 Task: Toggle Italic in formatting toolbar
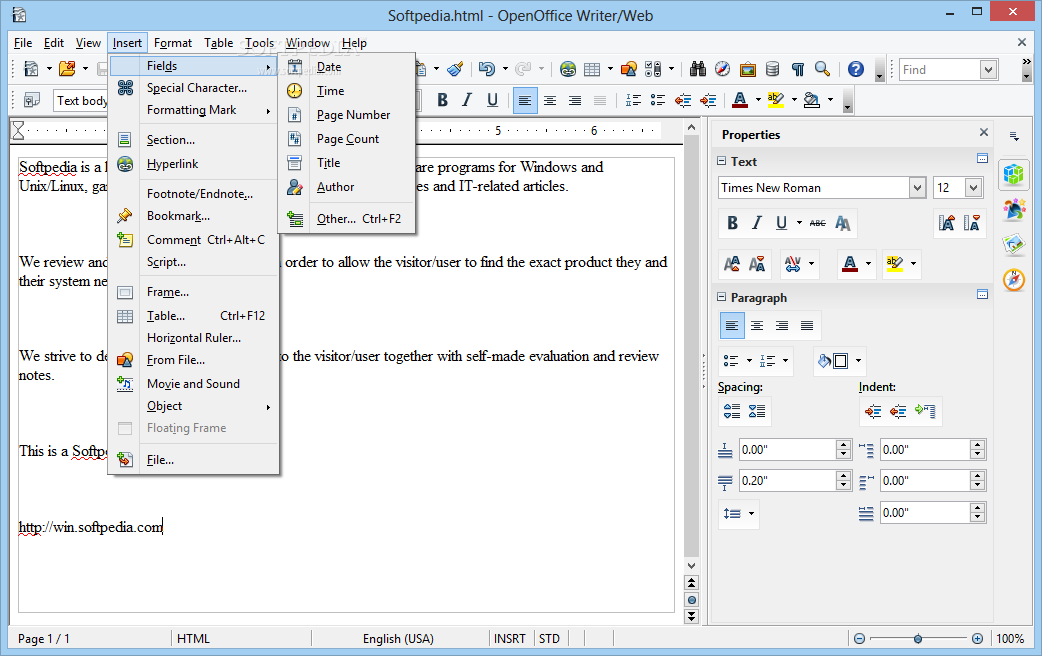pos(467,100)
